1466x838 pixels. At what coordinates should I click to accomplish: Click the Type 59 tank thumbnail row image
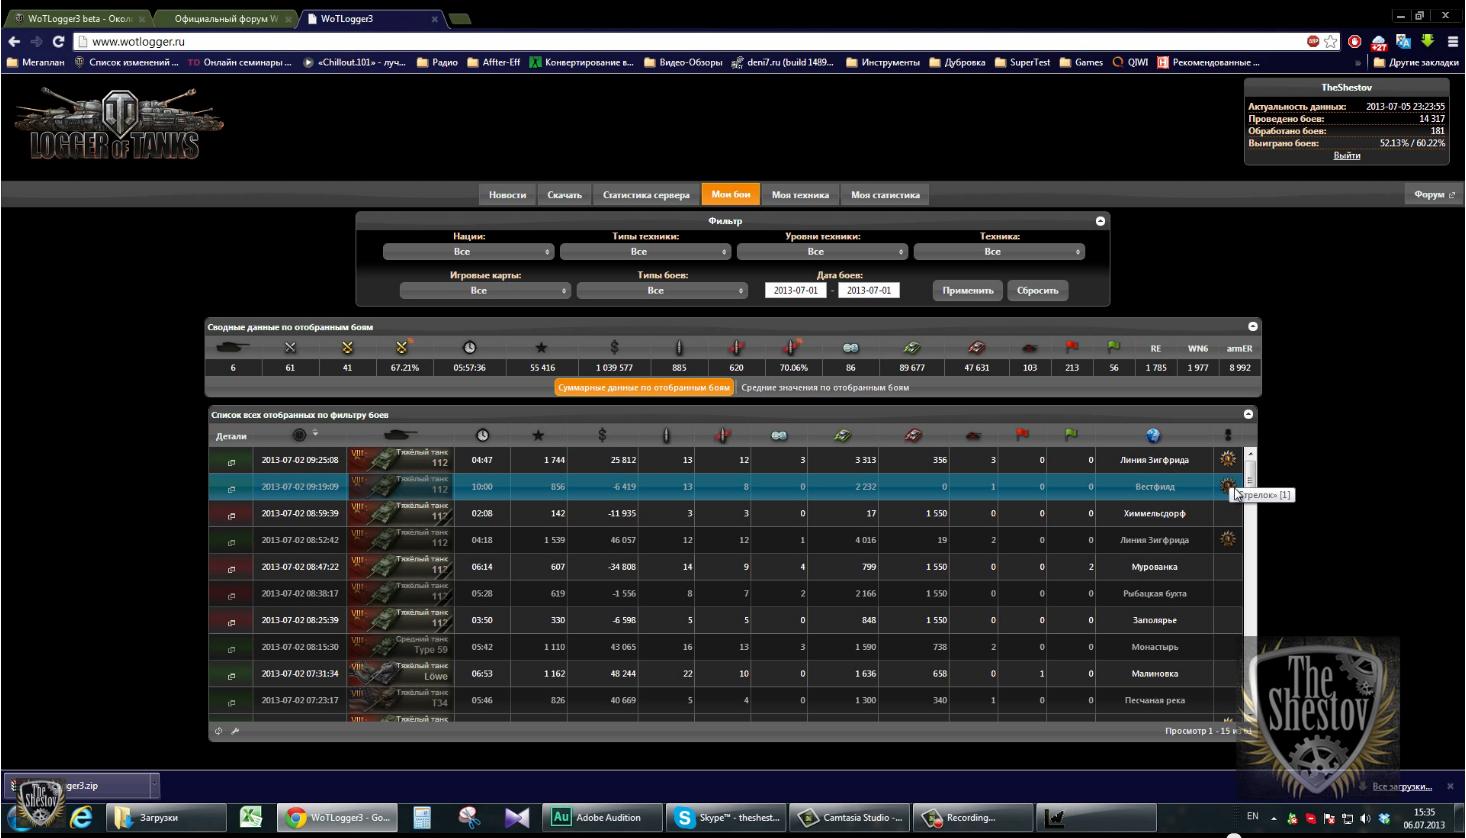(x=400, y=647)
